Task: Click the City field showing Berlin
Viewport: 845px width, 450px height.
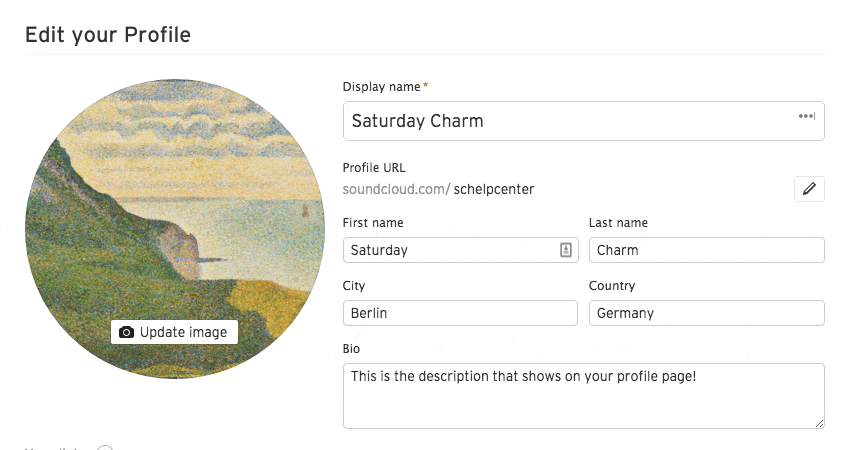Action: [460, 313]
